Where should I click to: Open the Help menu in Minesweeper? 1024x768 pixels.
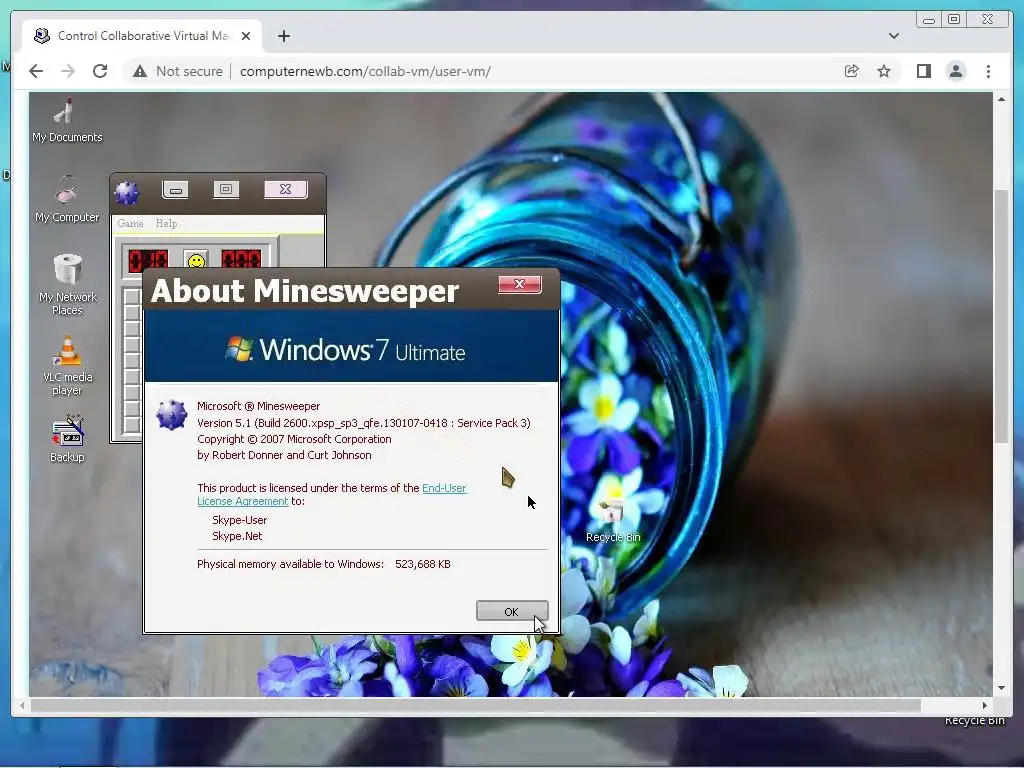[166, 223]
